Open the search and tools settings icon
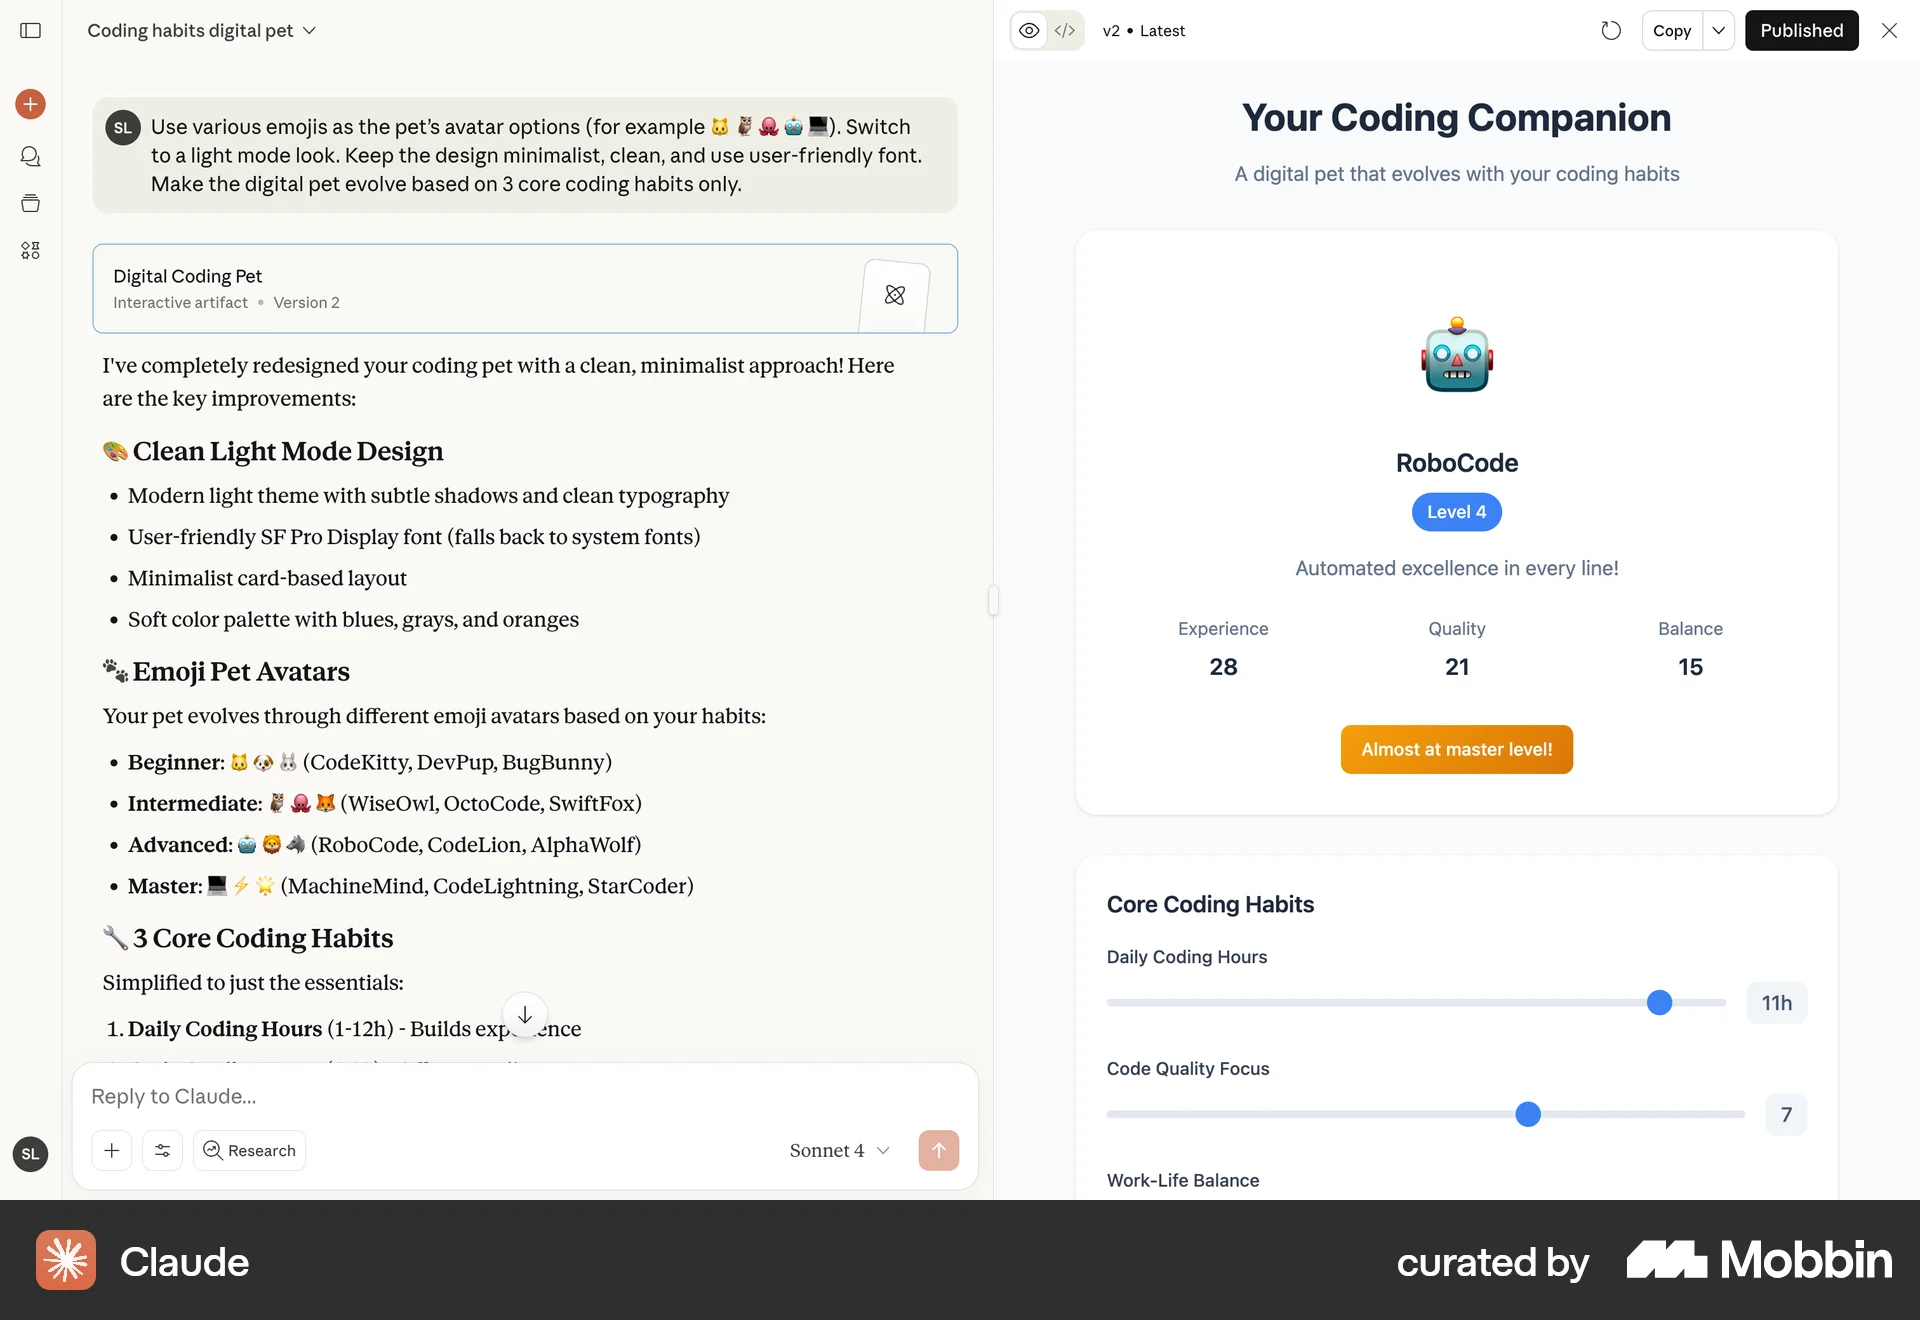The width and height of the screenshot is (1920, 1320). pos(162,1150)
